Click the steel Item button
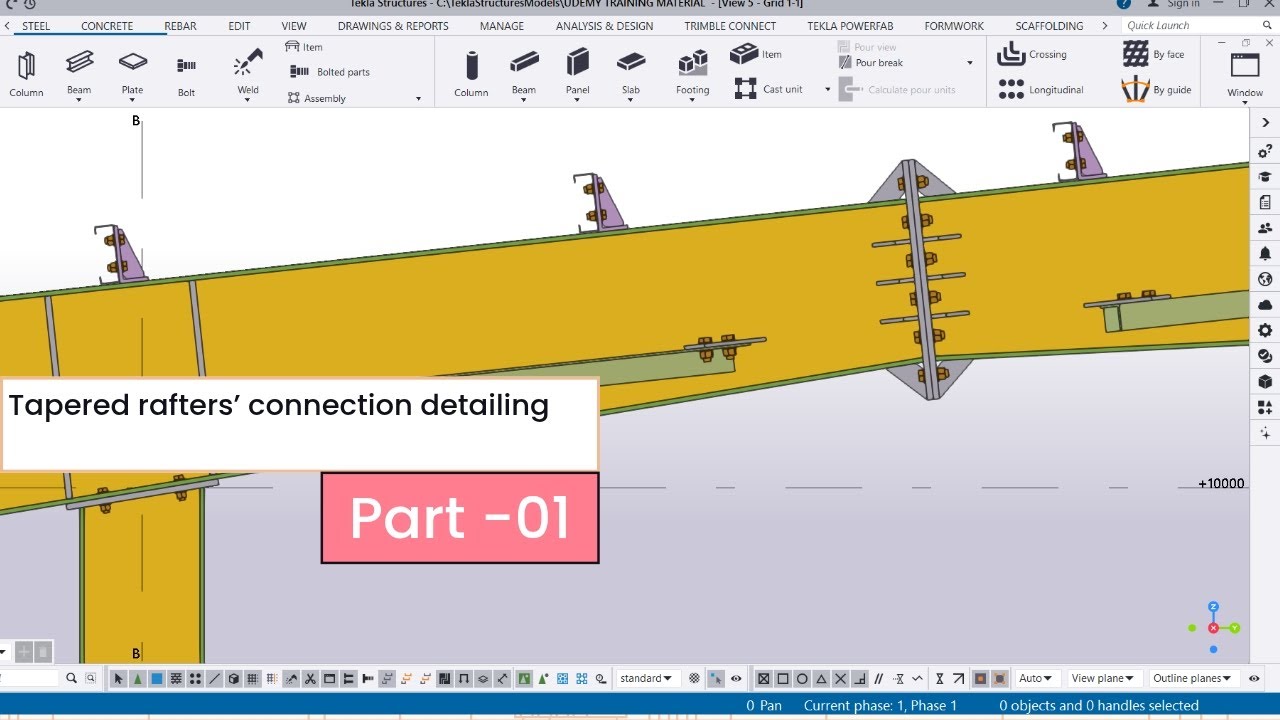1280x720 pixels. pos(304,47)
